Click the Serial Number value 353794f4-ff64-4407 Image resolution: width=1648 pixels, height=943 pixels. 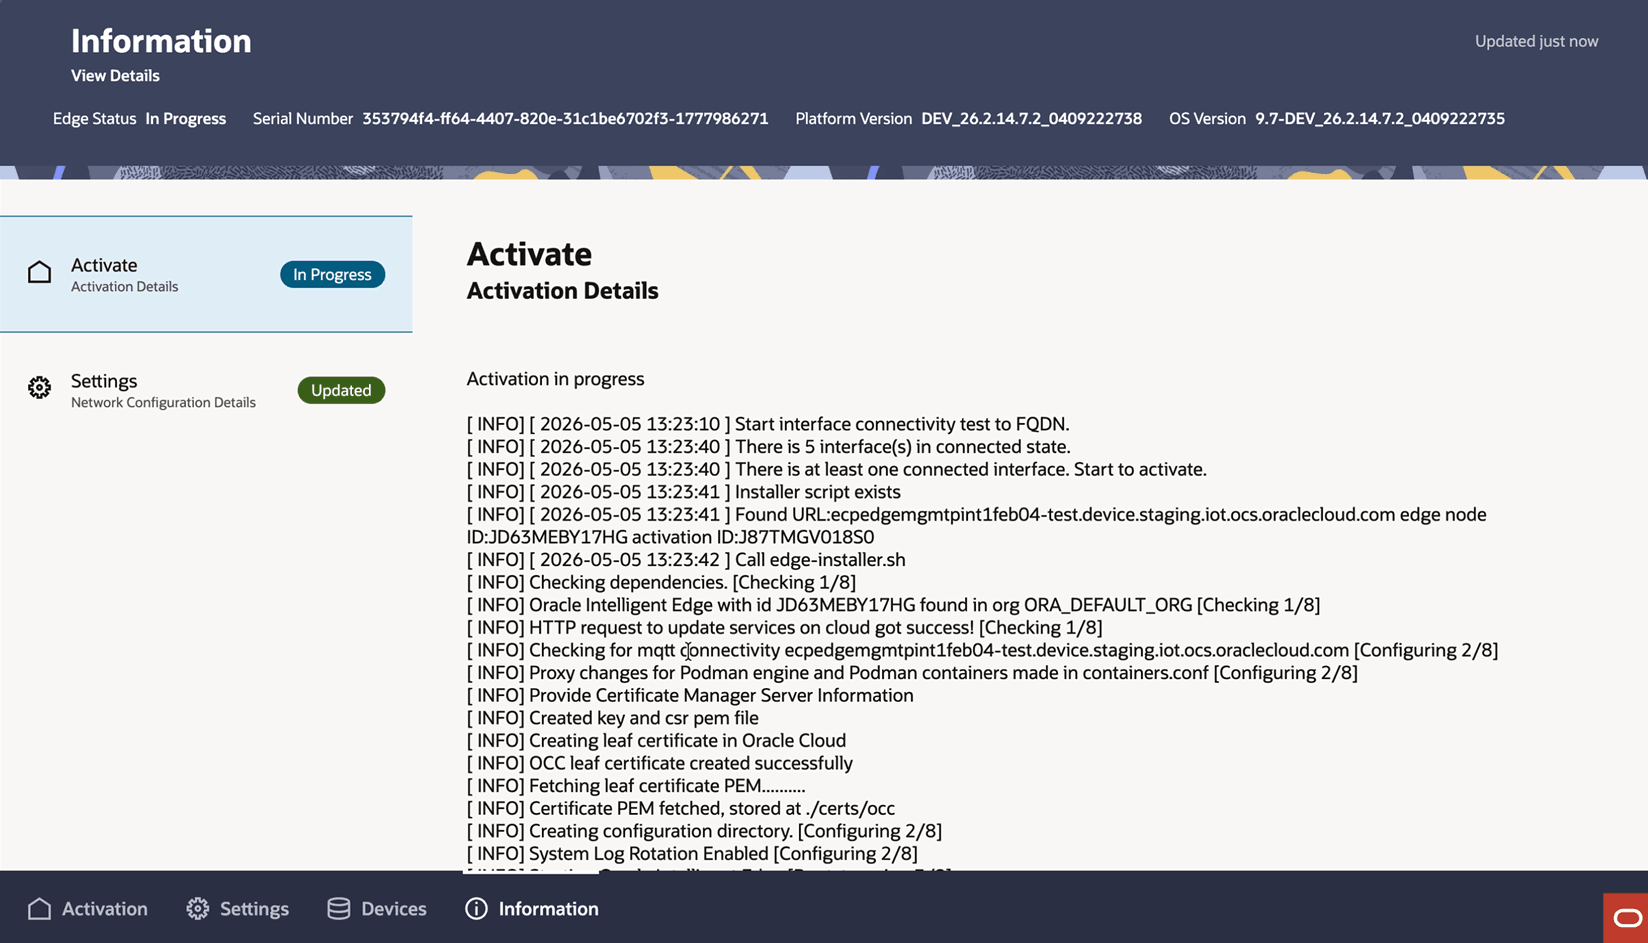pos(565,118)
